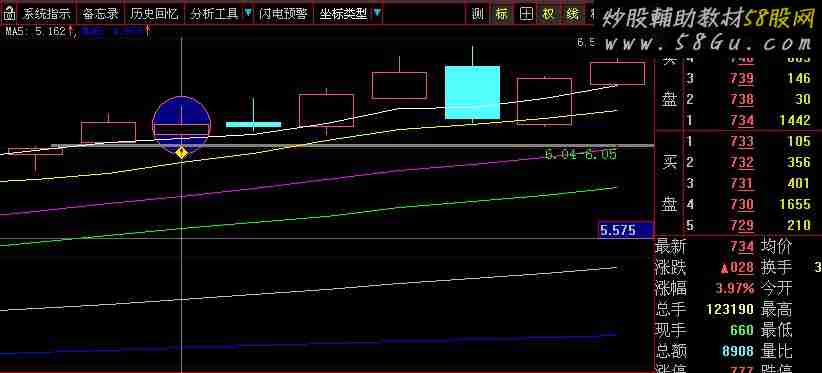The width and height of the screenshot is (822, 373).
Task: Open the 分析工具 menu
Action: [214, 14]
